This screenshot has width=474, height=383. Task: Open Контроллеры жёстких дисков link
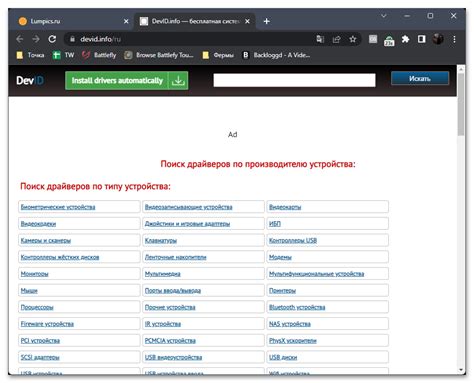click(60, 257)
